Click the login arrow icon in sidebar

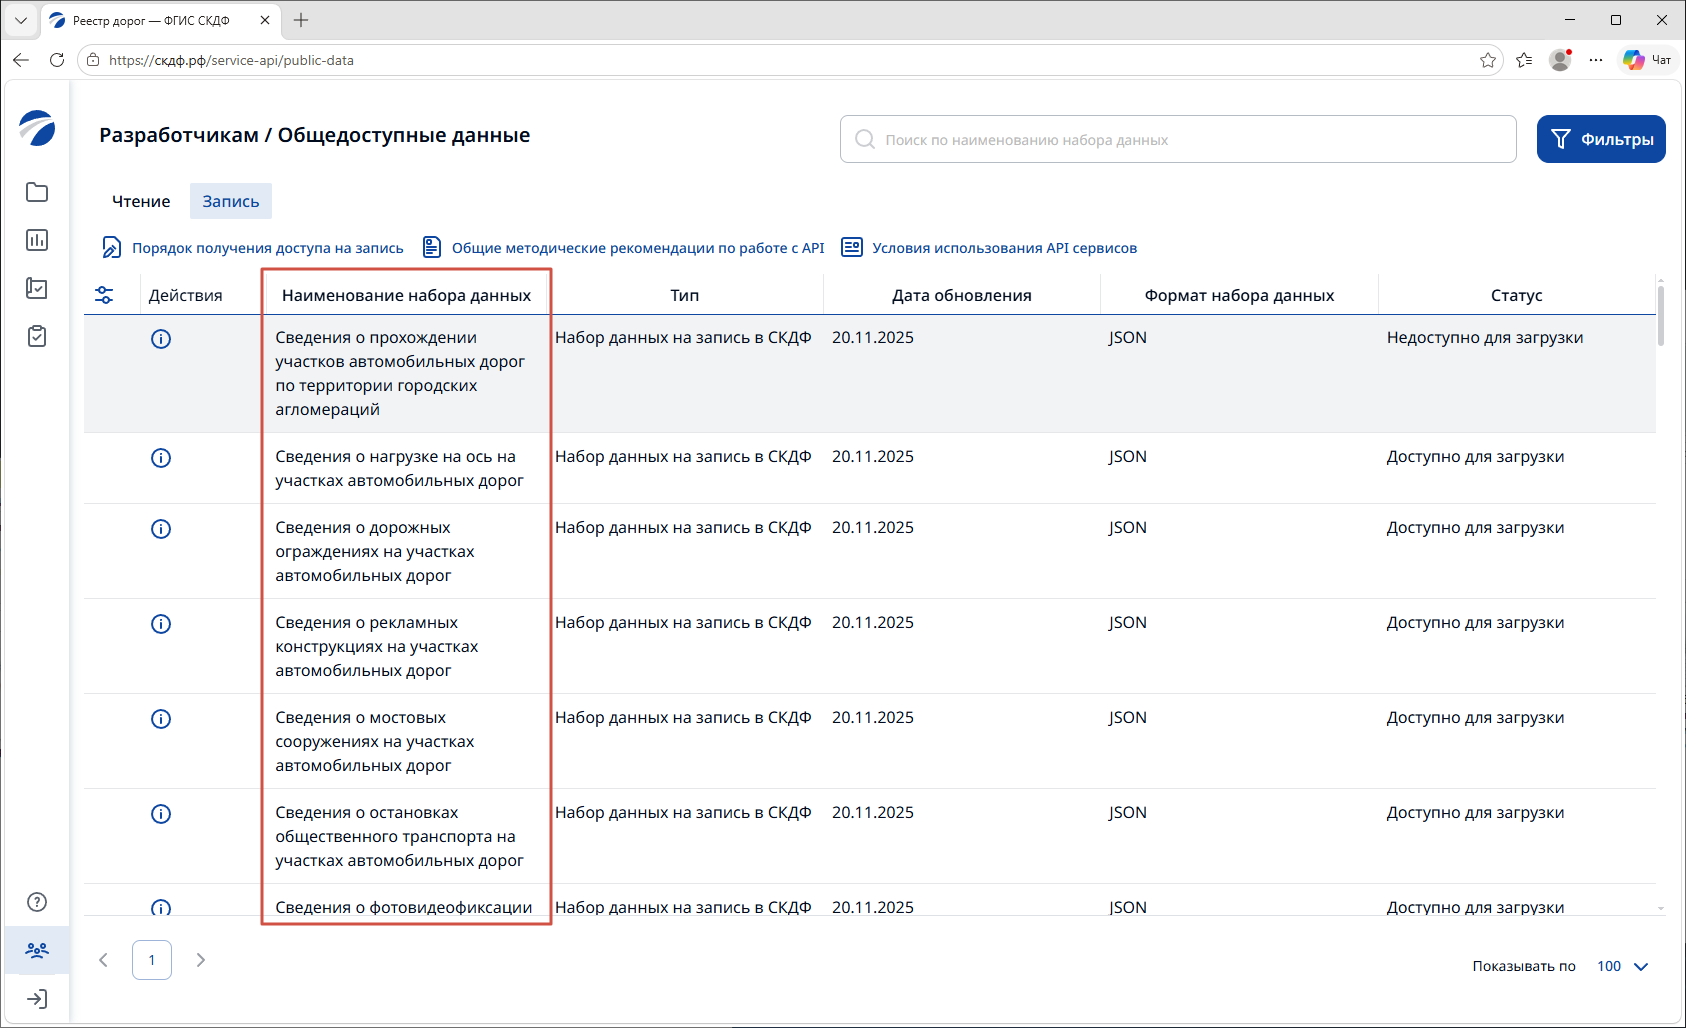(37, 999)
